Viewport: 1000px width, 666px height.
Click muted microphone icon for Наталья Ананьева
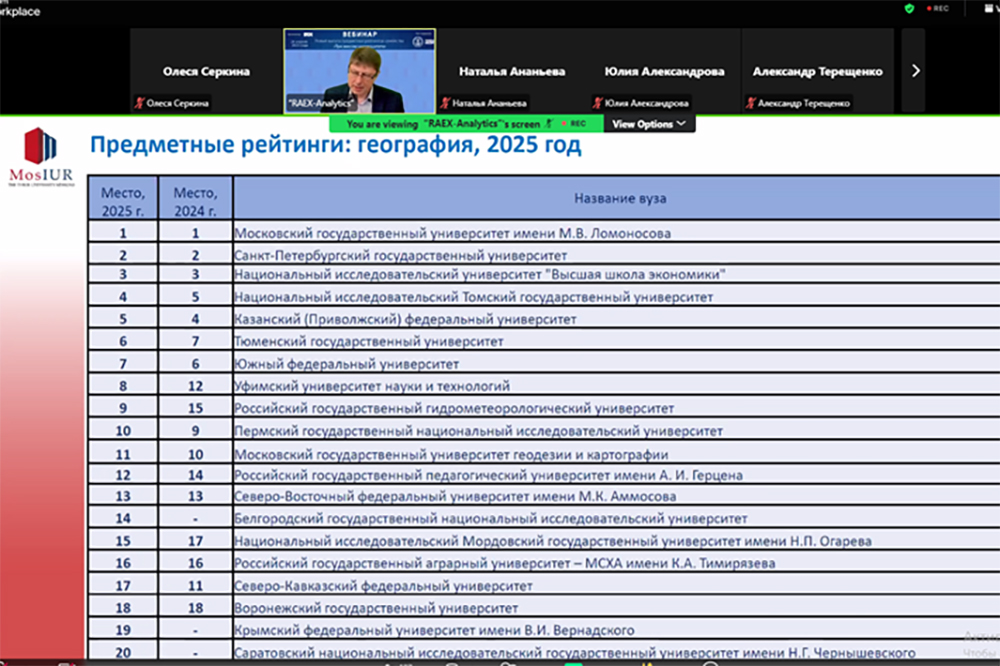click(445, 103)
